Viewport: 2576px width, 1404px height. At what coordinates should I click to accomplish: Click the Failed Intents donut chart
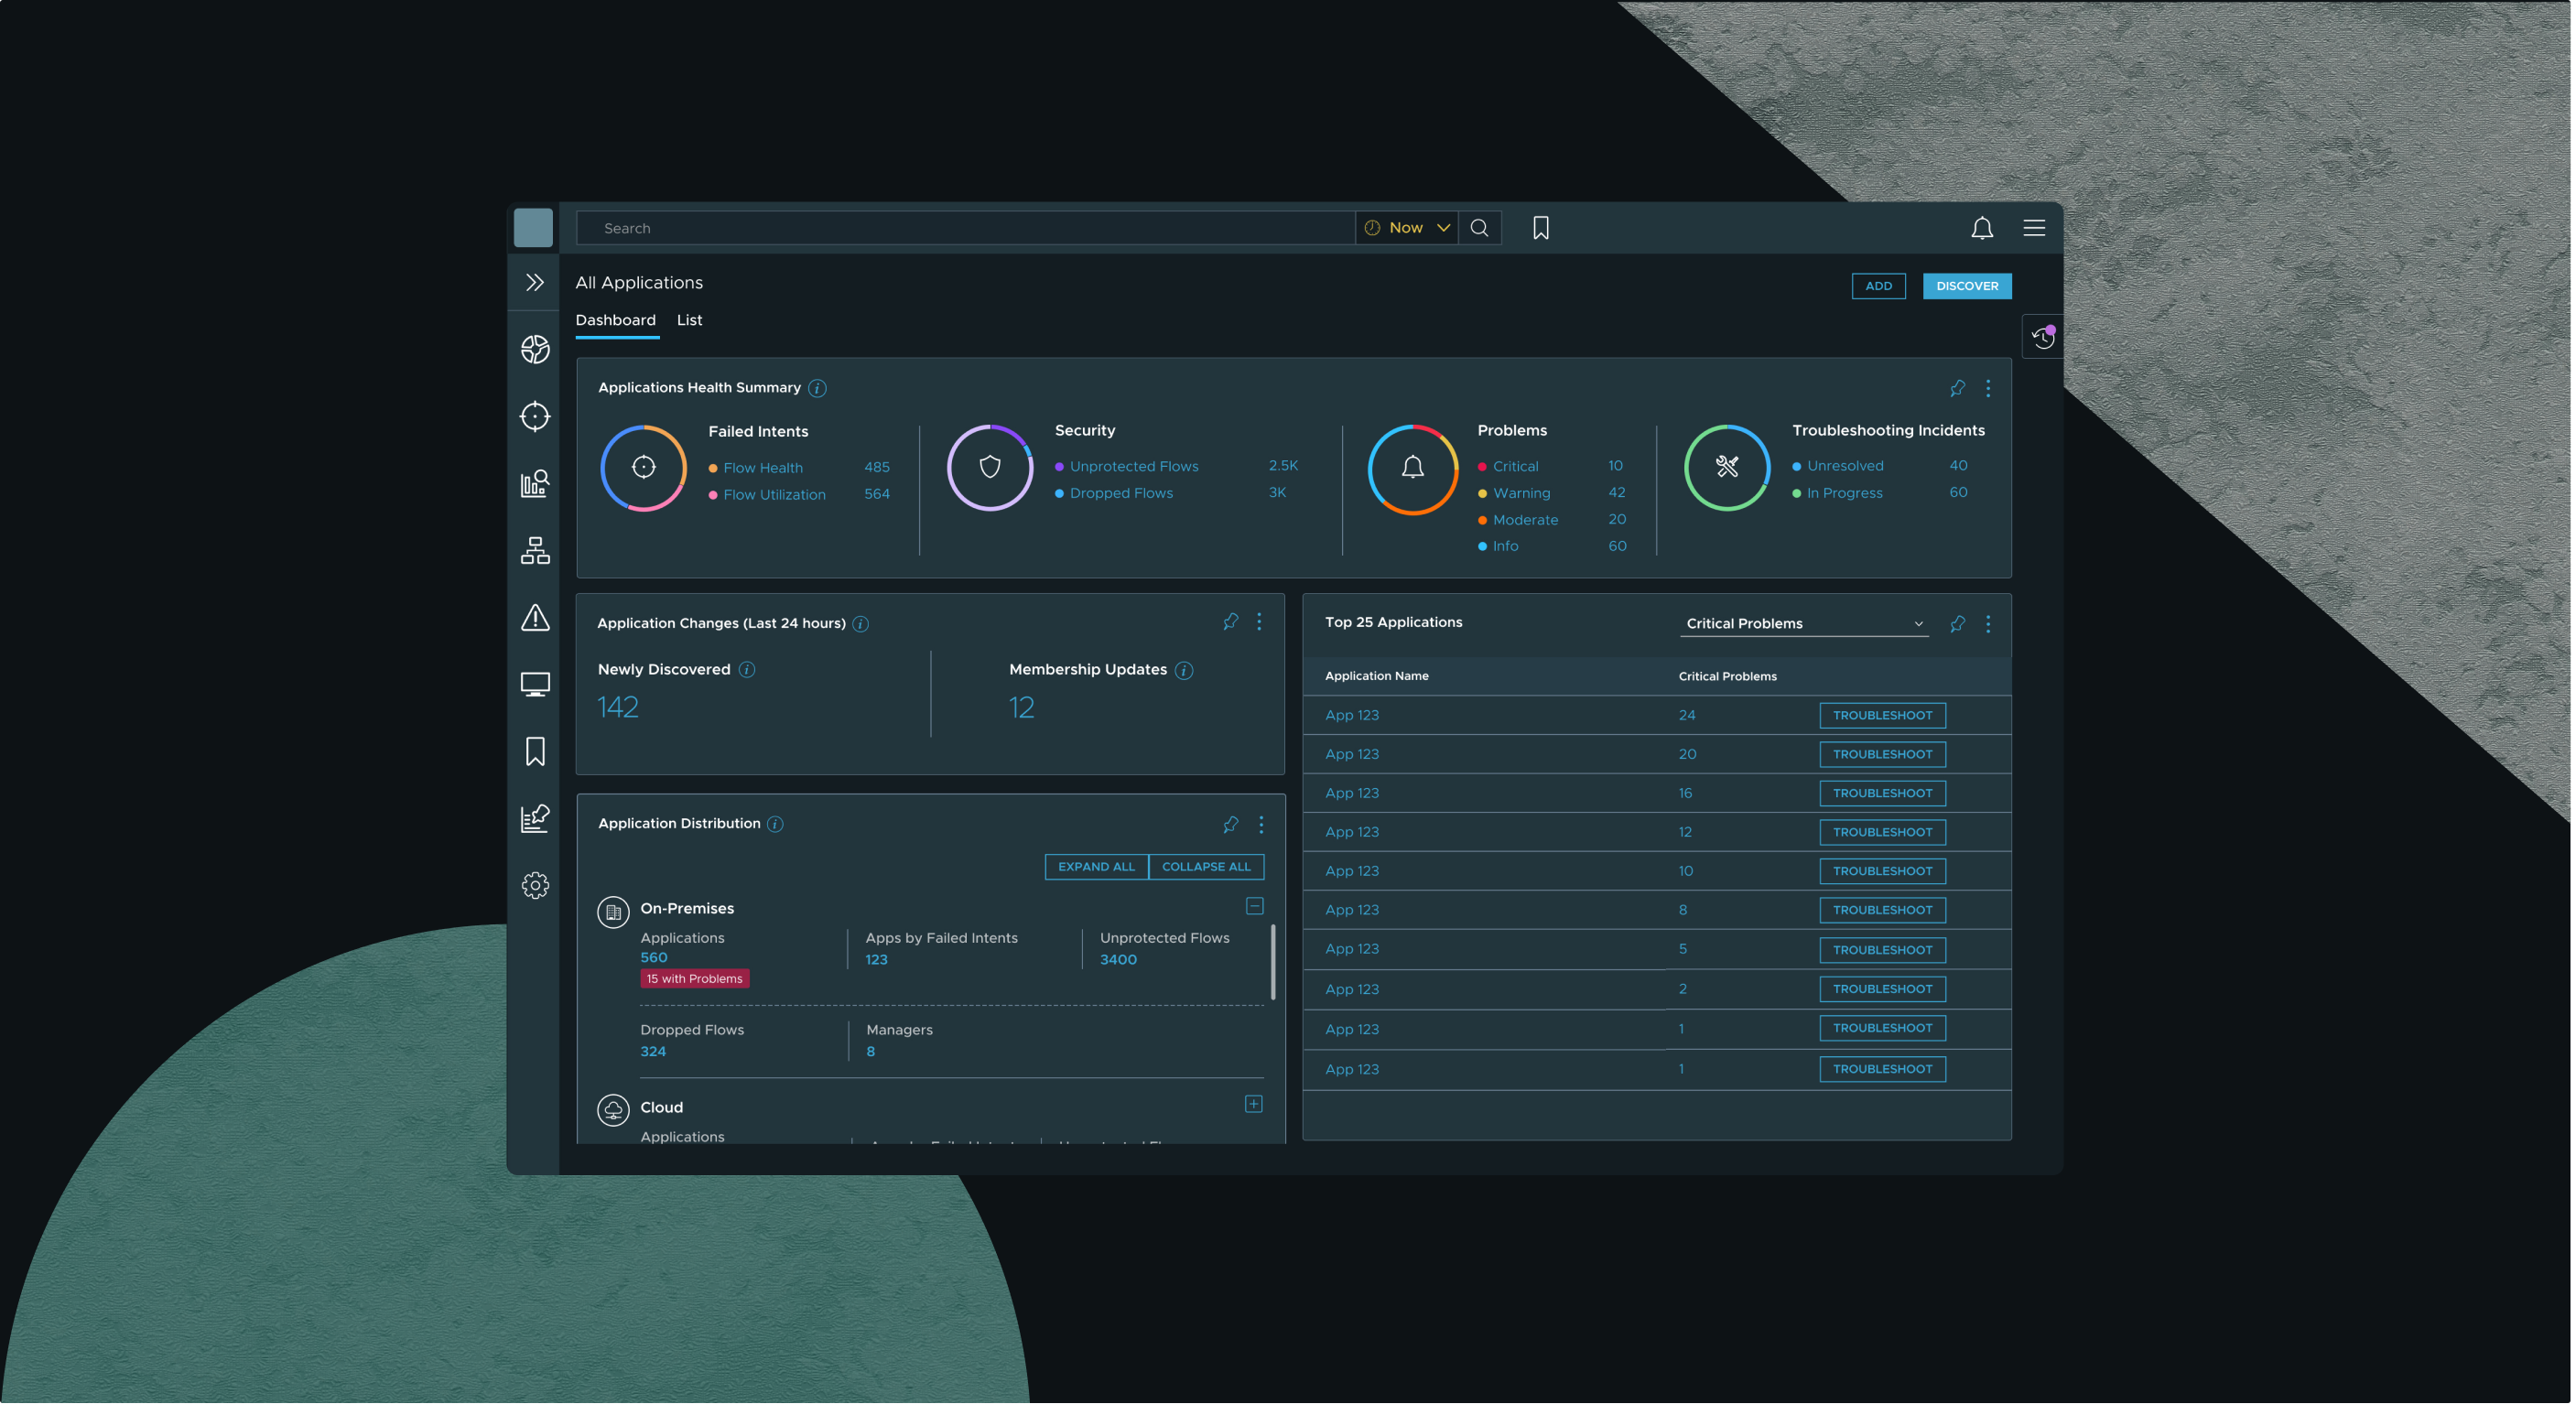pyautogui.click(x=643, y=468)
